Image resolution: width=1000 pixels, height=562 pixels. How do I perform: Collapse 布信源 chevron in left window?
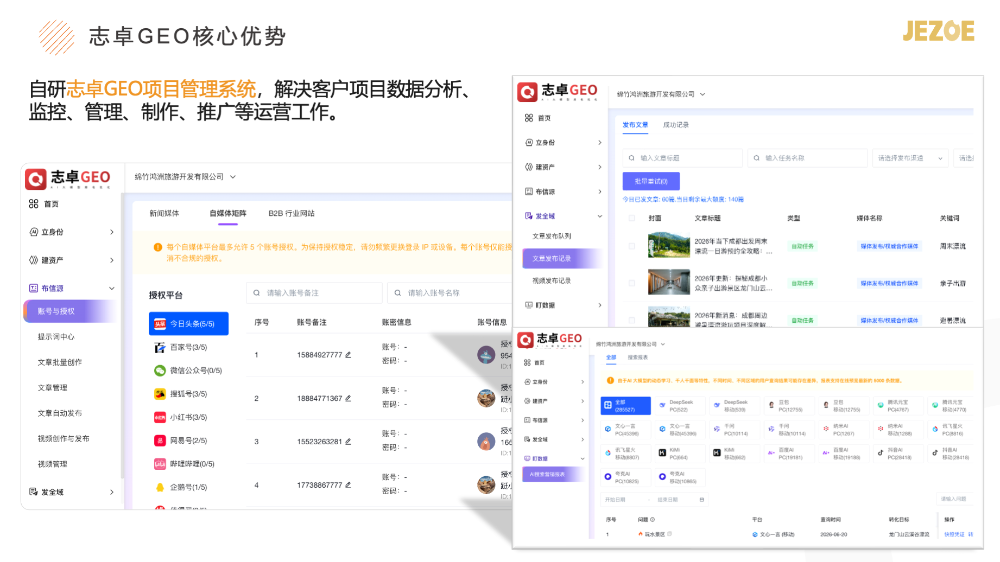pyautogui.click(x=112, y=288)
